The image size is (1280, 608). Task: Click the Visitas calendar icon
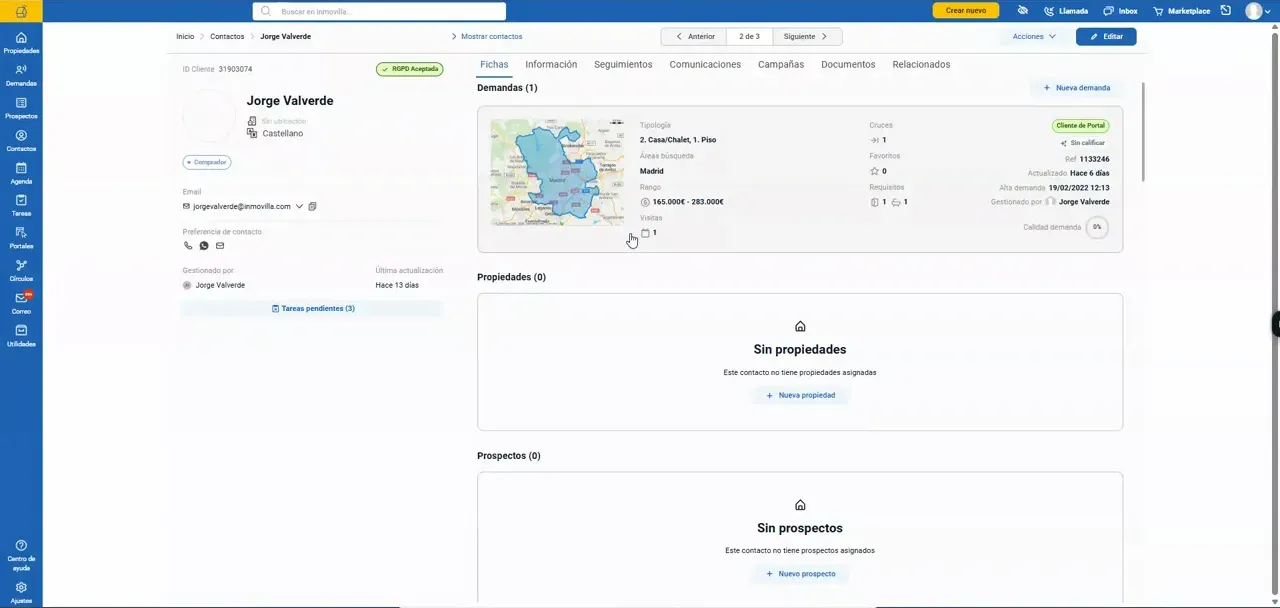click(x=645, y=233)
